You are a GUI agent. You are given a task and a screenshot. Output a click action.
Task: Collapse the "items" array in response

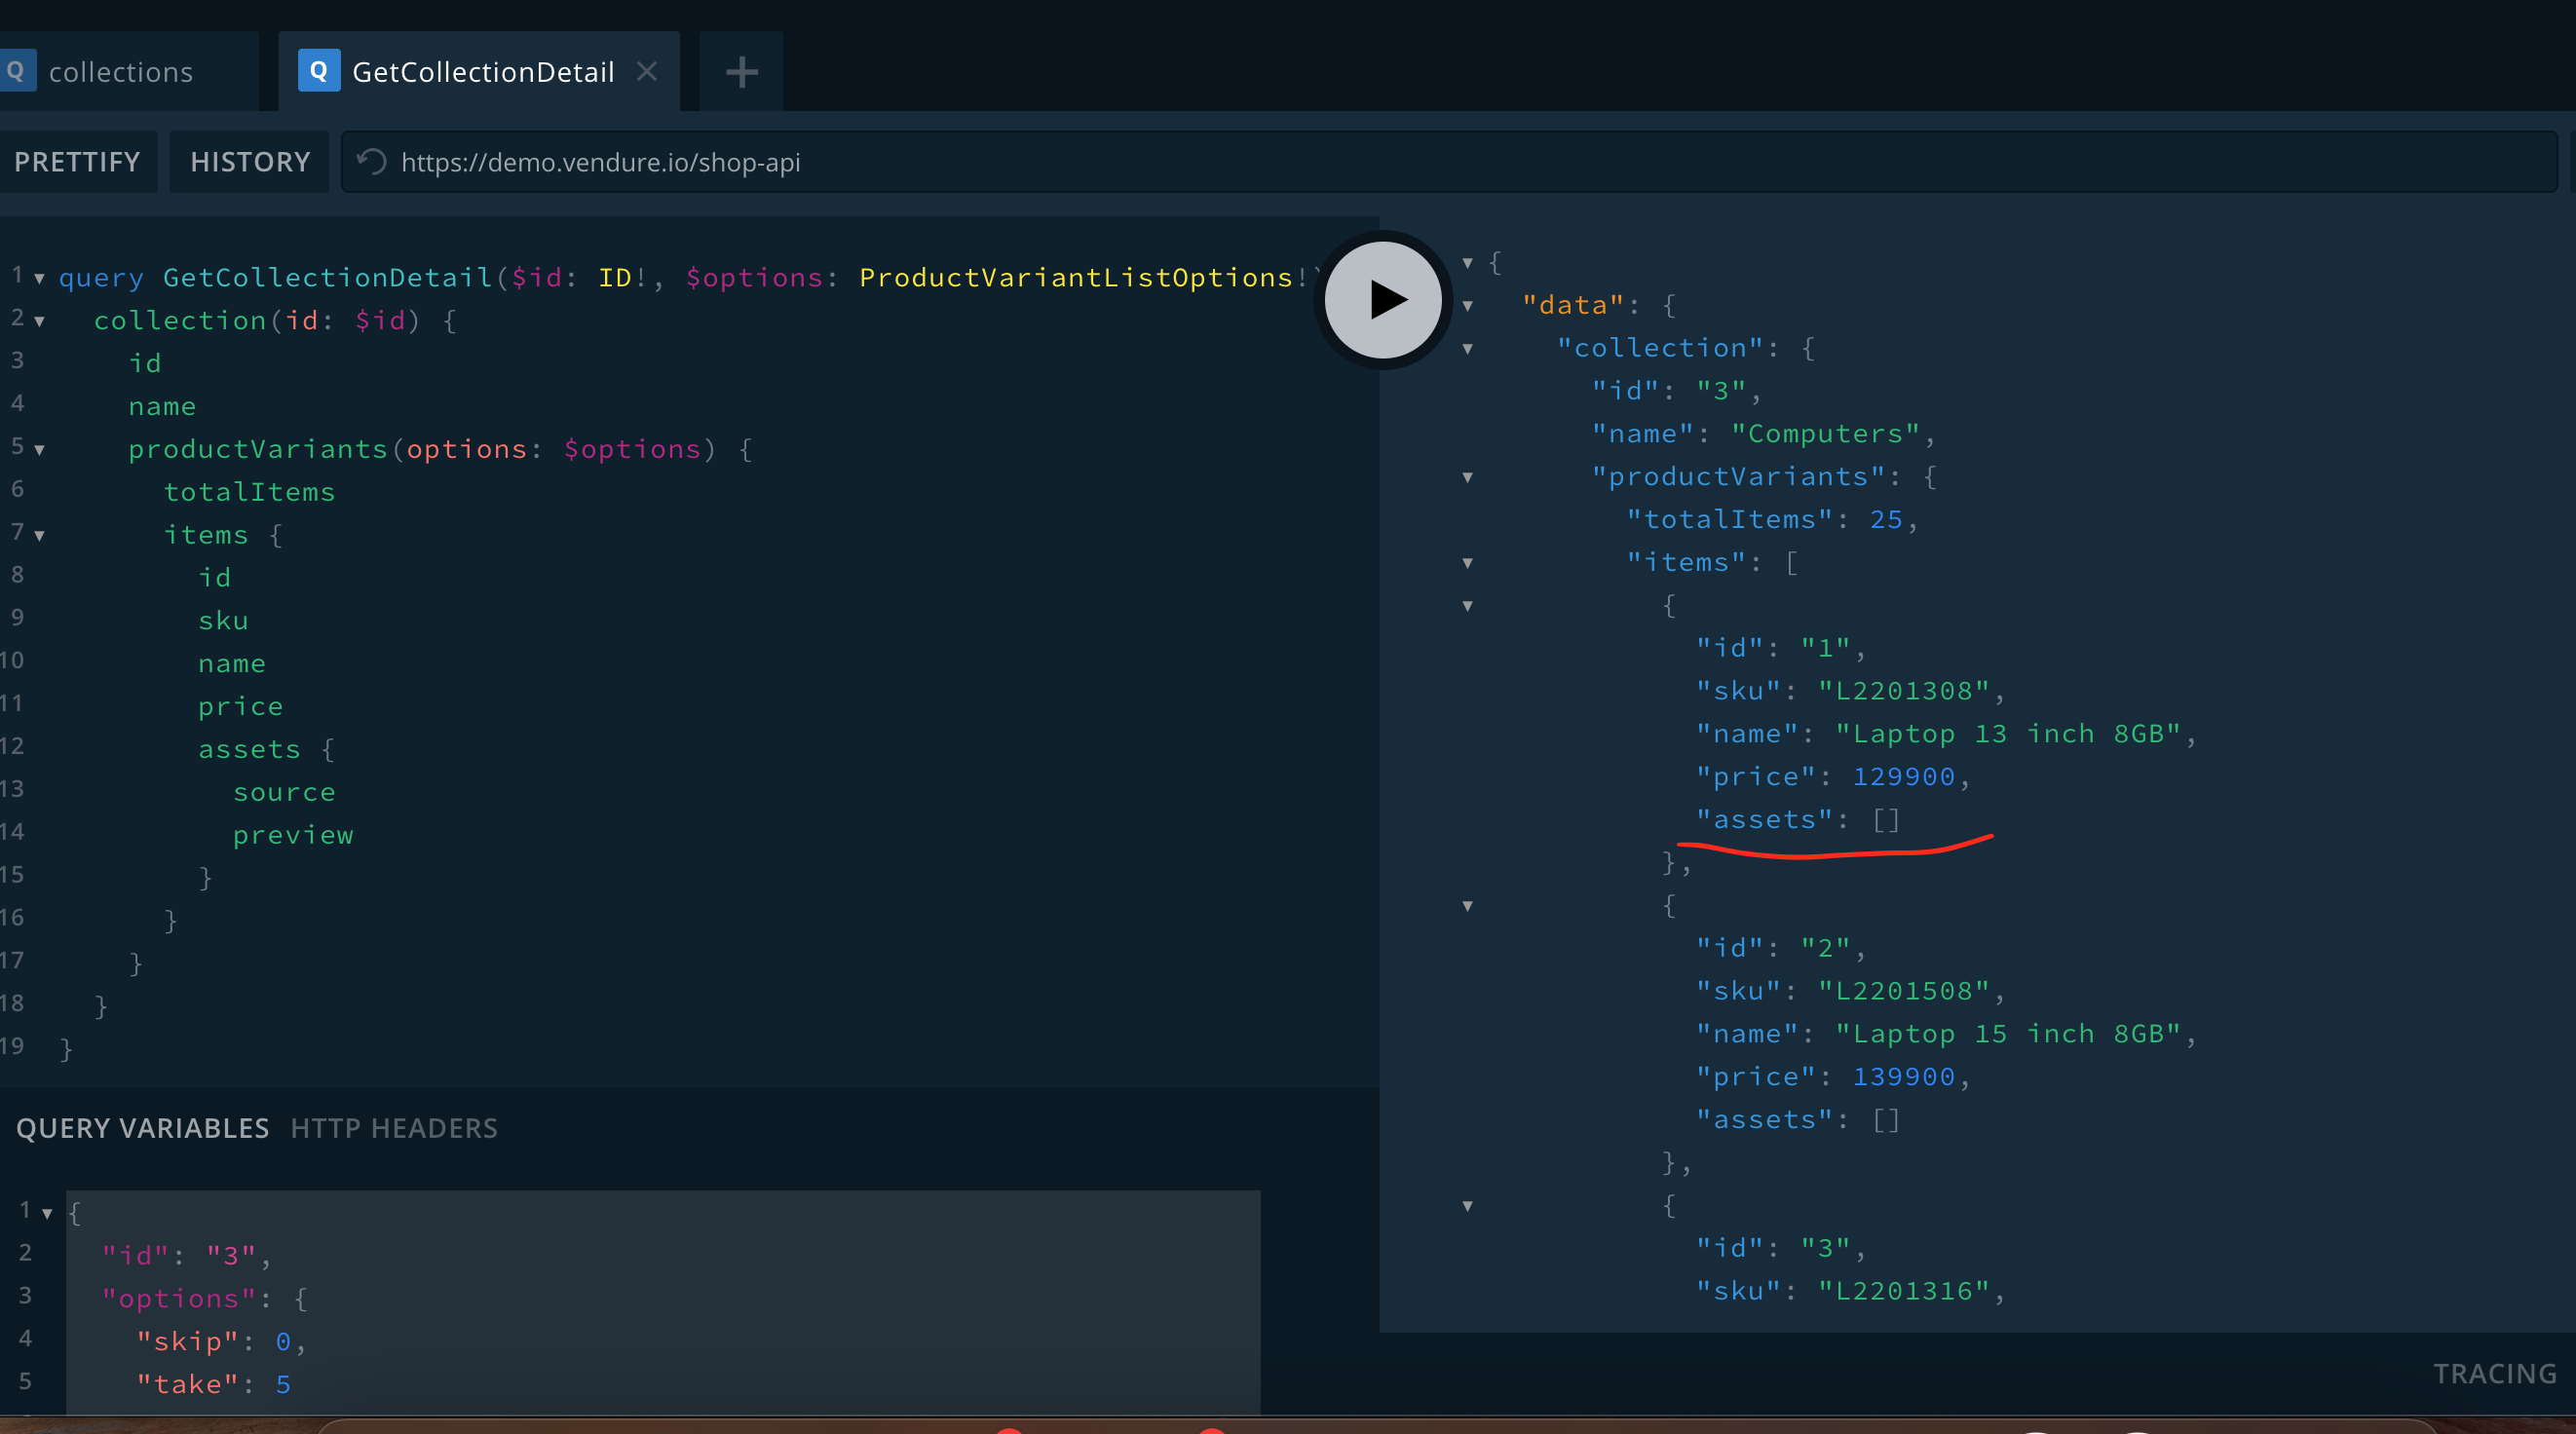point(1467,563)
